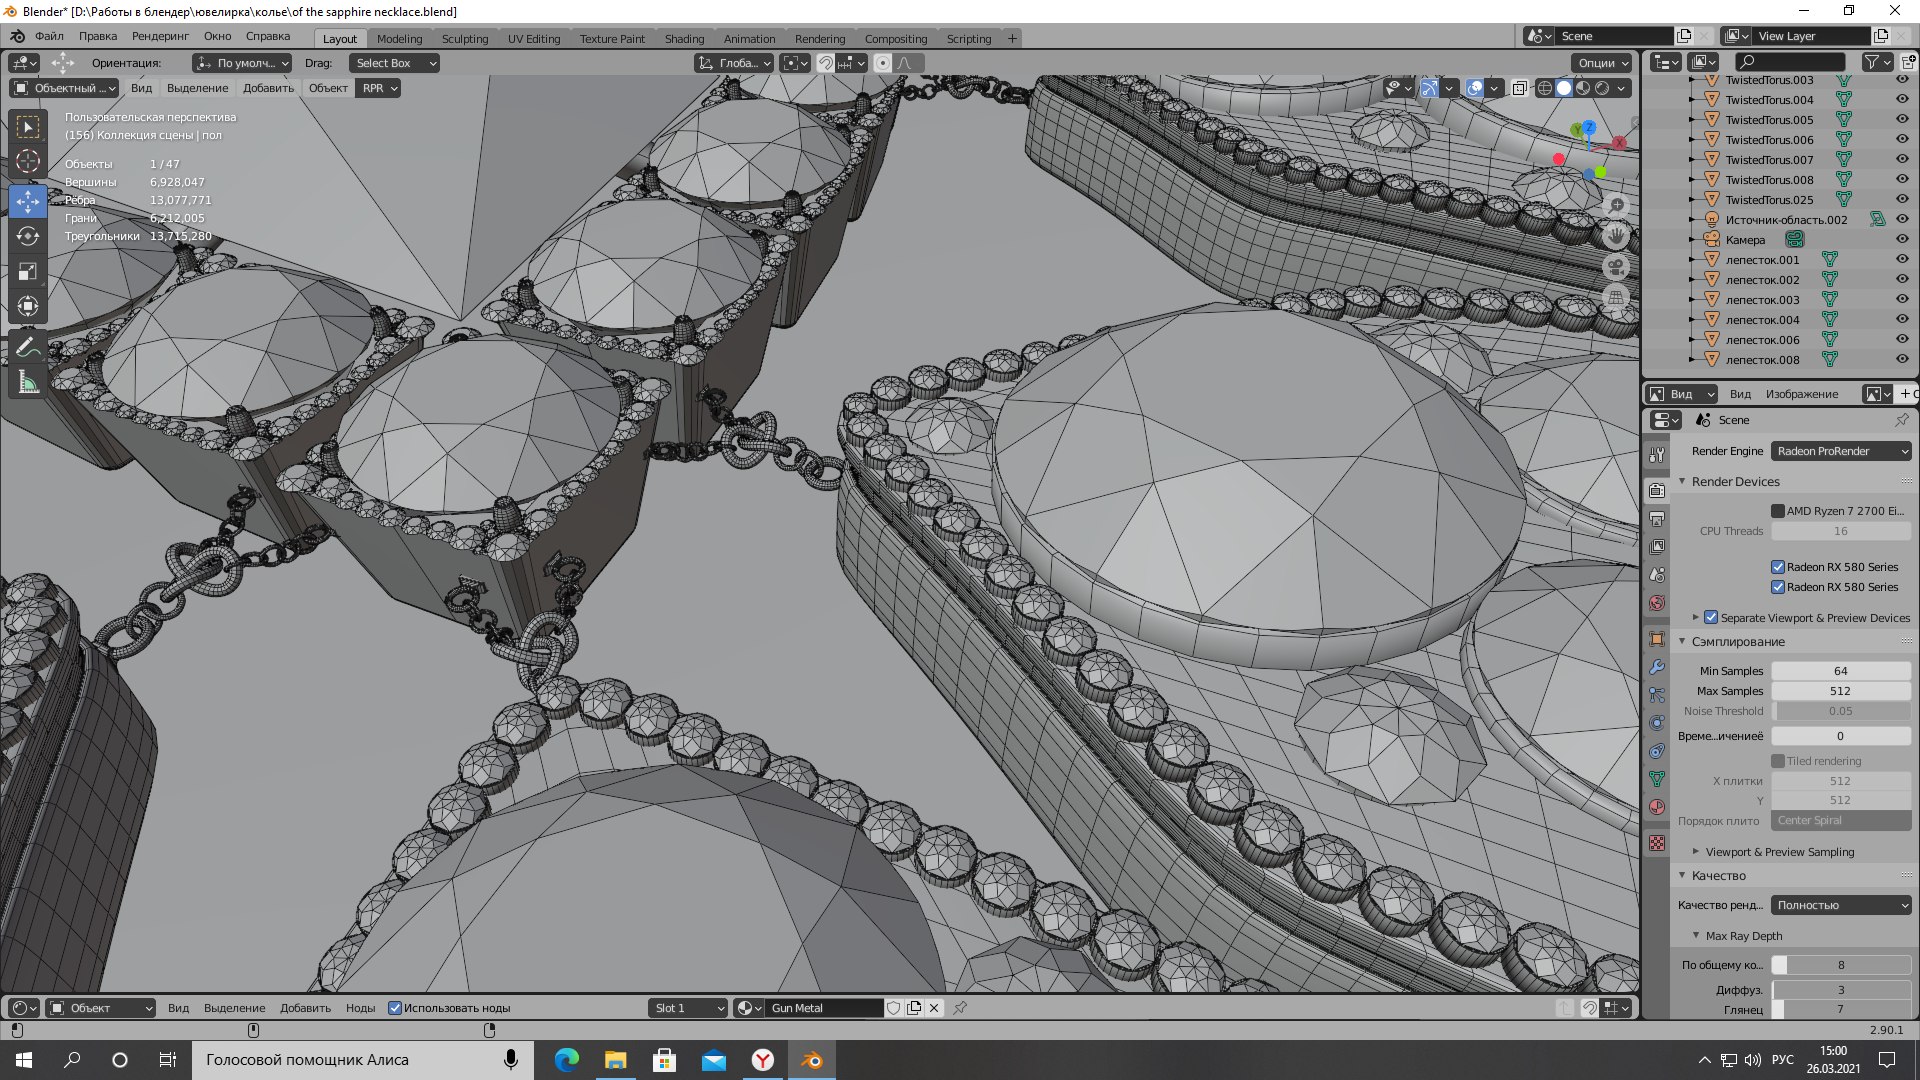Launch Microsoft Edge from the taskbar
Screen dimensions: 1920x1080
pyautogui.click(x=566, y=1060)
